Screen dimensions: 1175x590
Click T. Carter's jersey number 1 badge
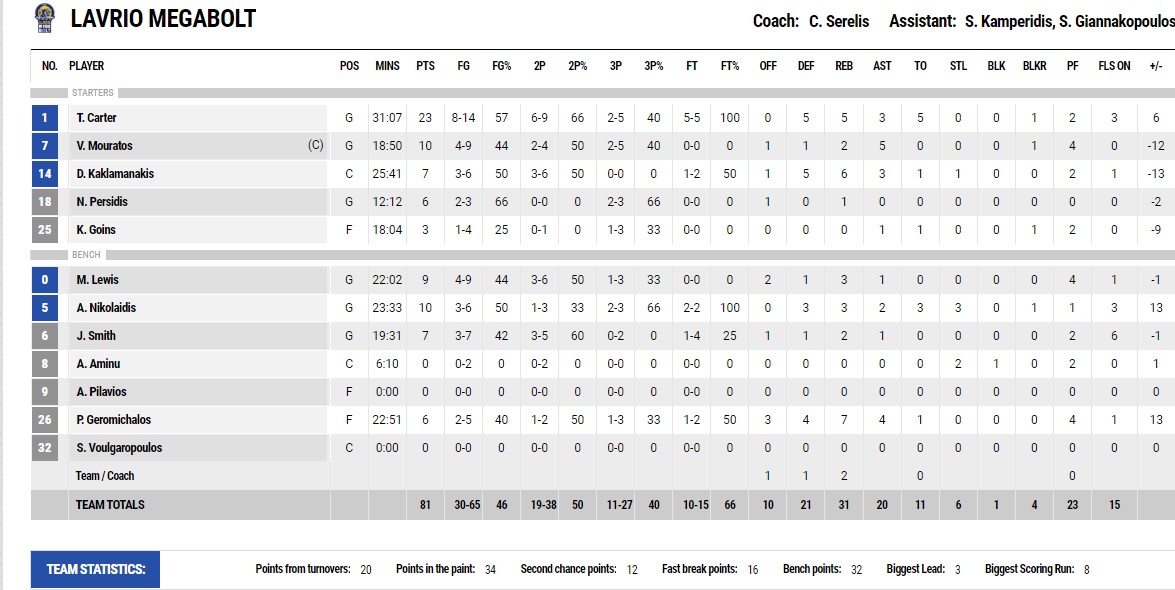click(44, 118)
